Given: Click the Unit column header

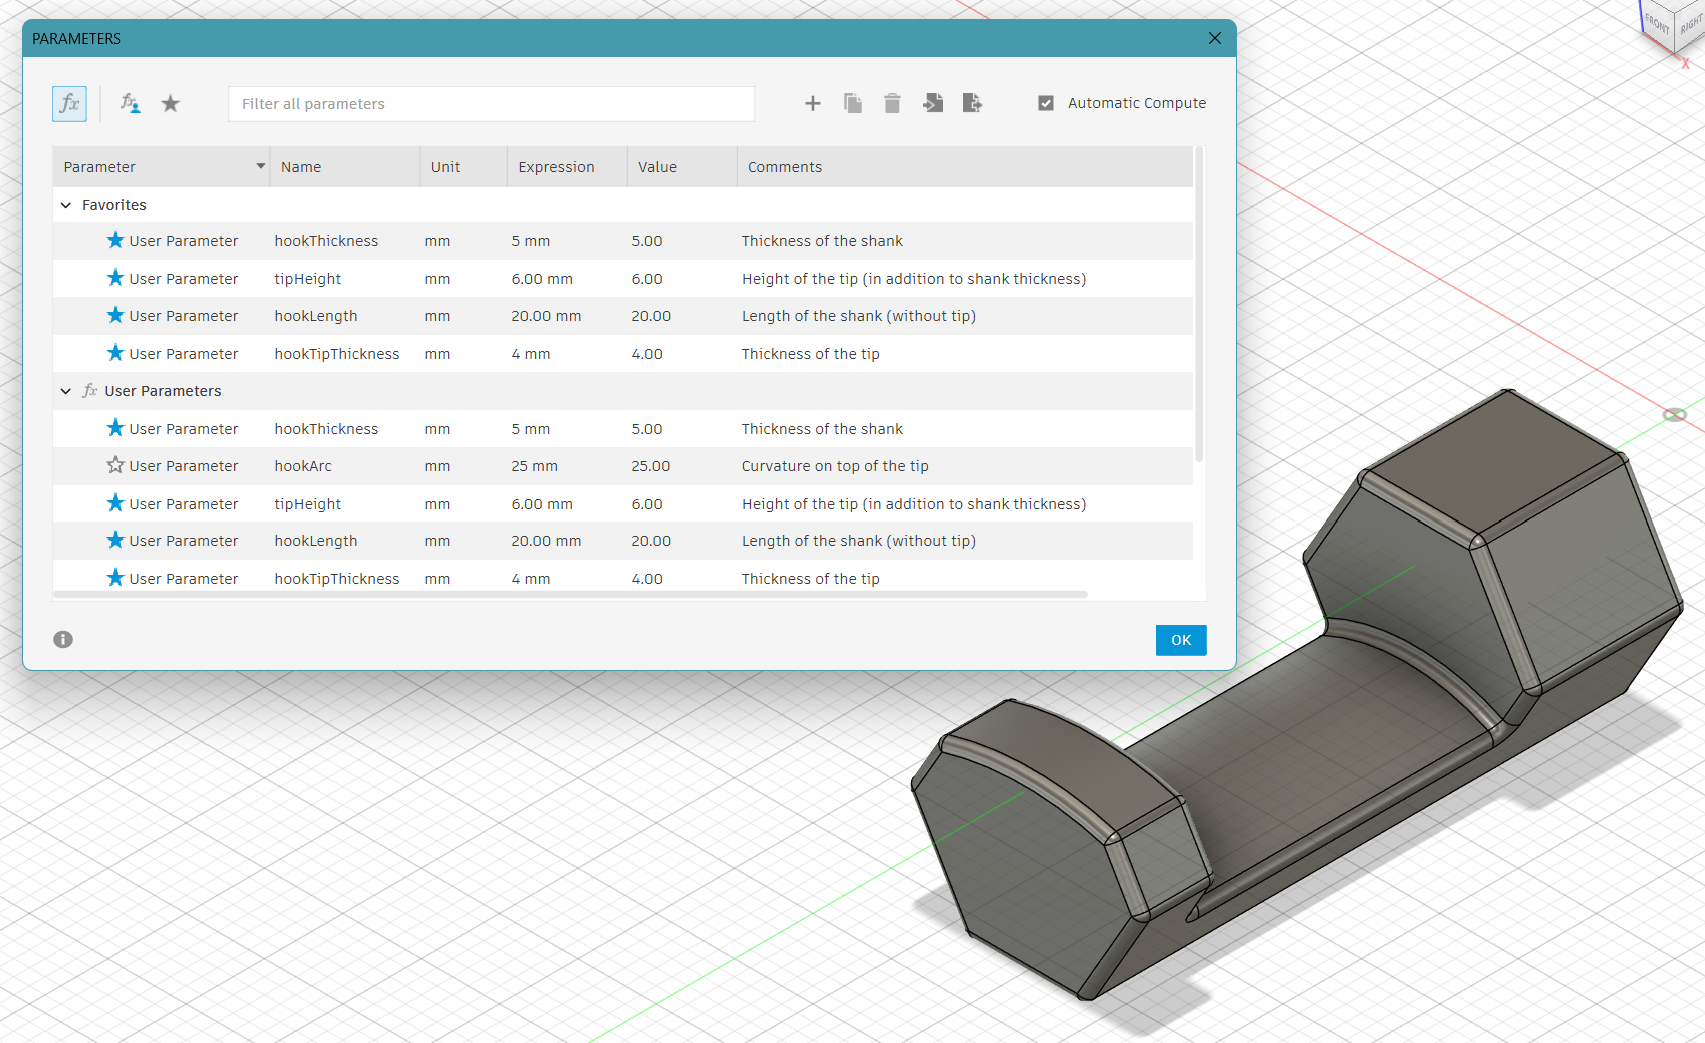Looking at the screenshot, I should 463,166.
